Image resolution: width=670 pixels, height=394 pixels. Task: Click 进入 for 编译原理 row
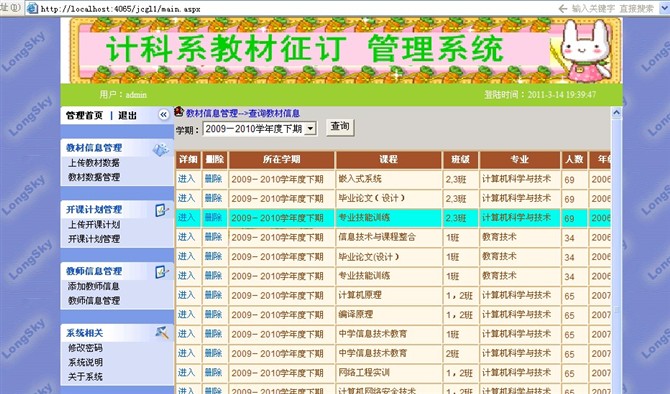coord(186,314)
